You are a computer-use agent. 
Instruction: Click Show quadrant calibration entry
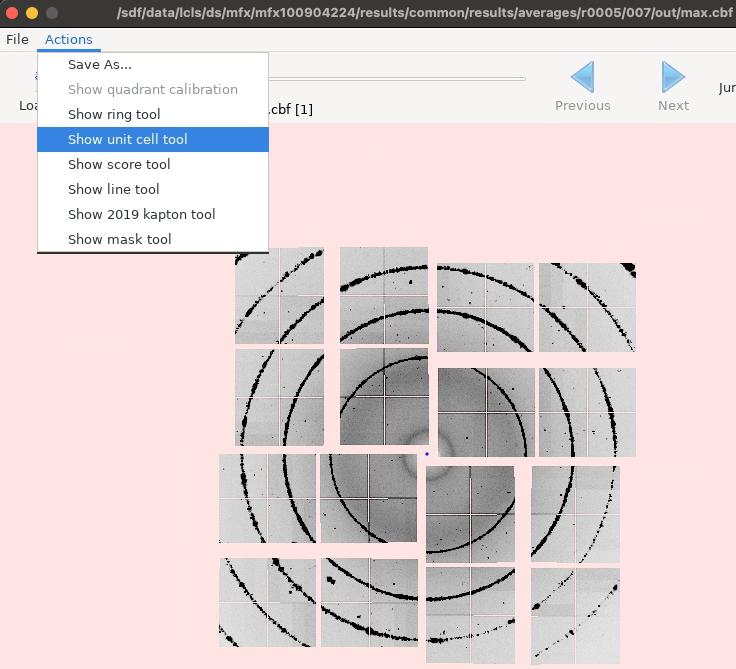click(153, 90)
